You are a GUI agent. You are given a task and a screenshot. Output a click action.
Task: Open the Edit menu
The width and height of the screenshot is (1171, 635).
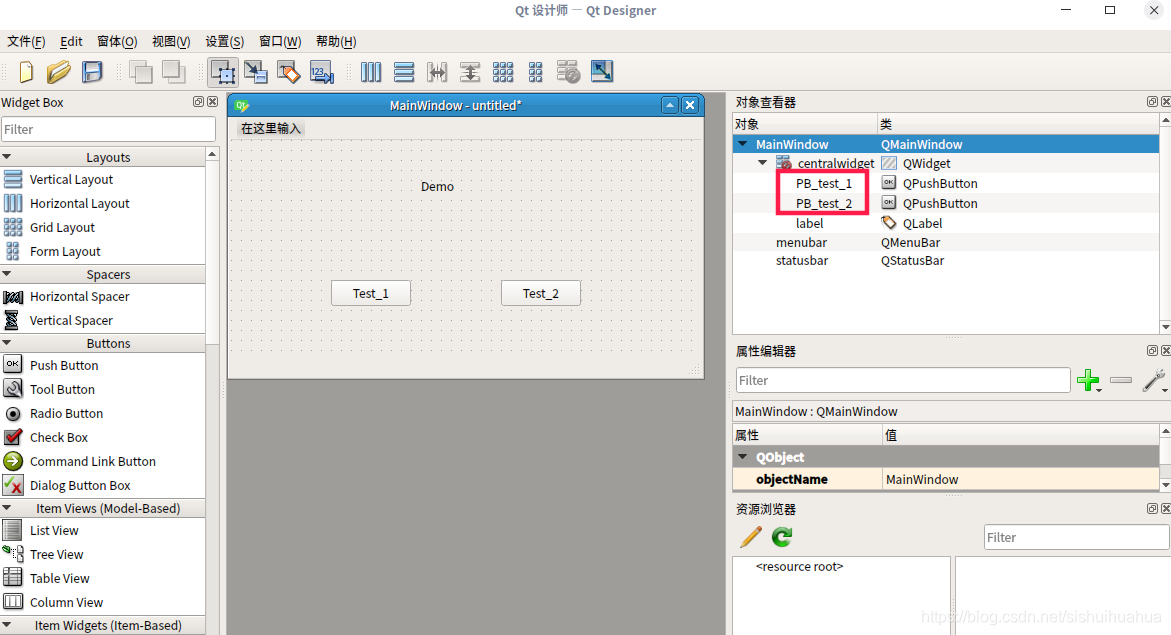click(x=71, y=42)
